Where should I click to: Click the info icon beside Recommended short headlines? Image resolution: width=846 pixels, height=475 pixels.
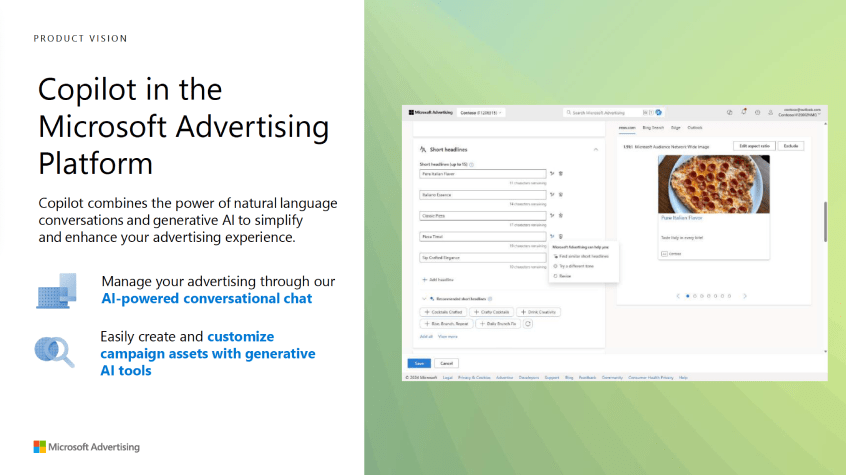[x=490, y=298]
